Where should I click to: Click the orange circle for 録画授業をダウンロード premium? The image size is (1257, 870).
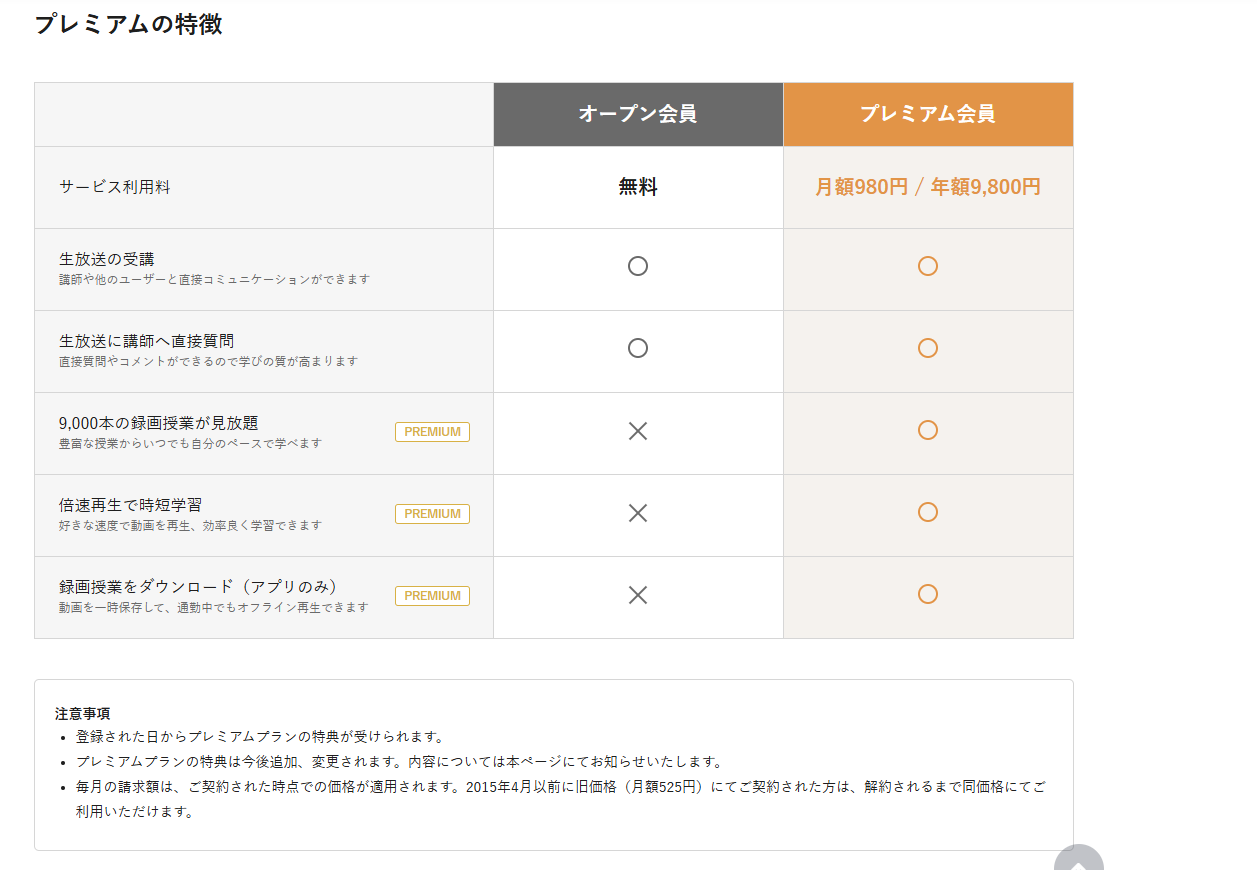[928, 595]
